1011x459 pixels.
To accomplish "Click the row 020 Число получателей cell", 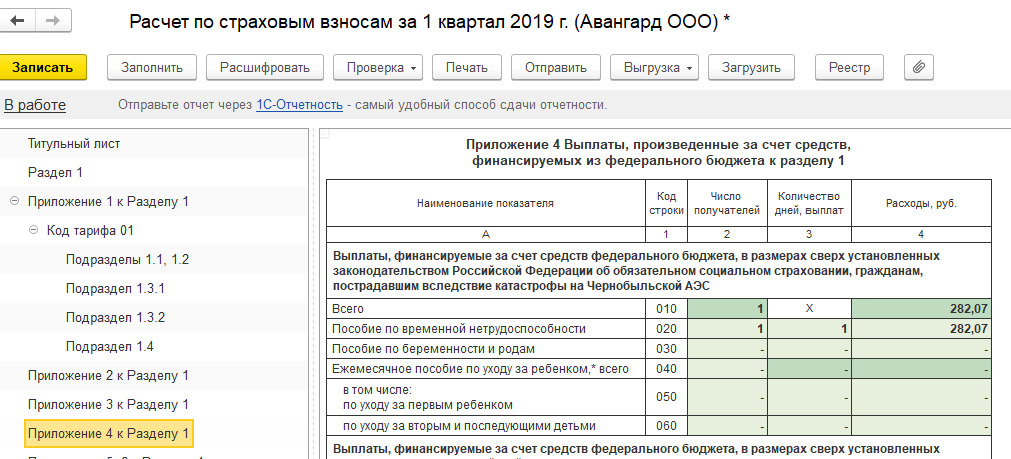I will point(728,329).
